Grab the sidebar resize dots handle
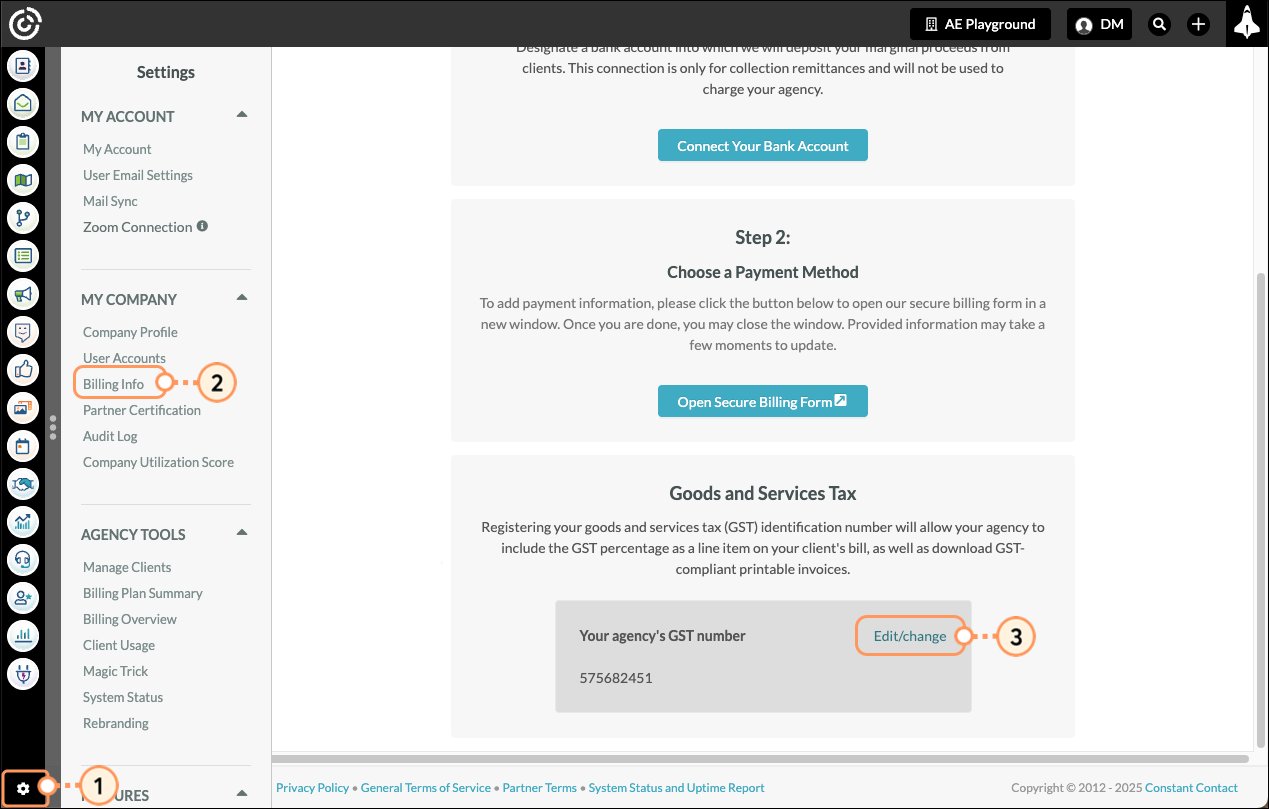Screen dimensions: 1269x809 coord(53,428)
